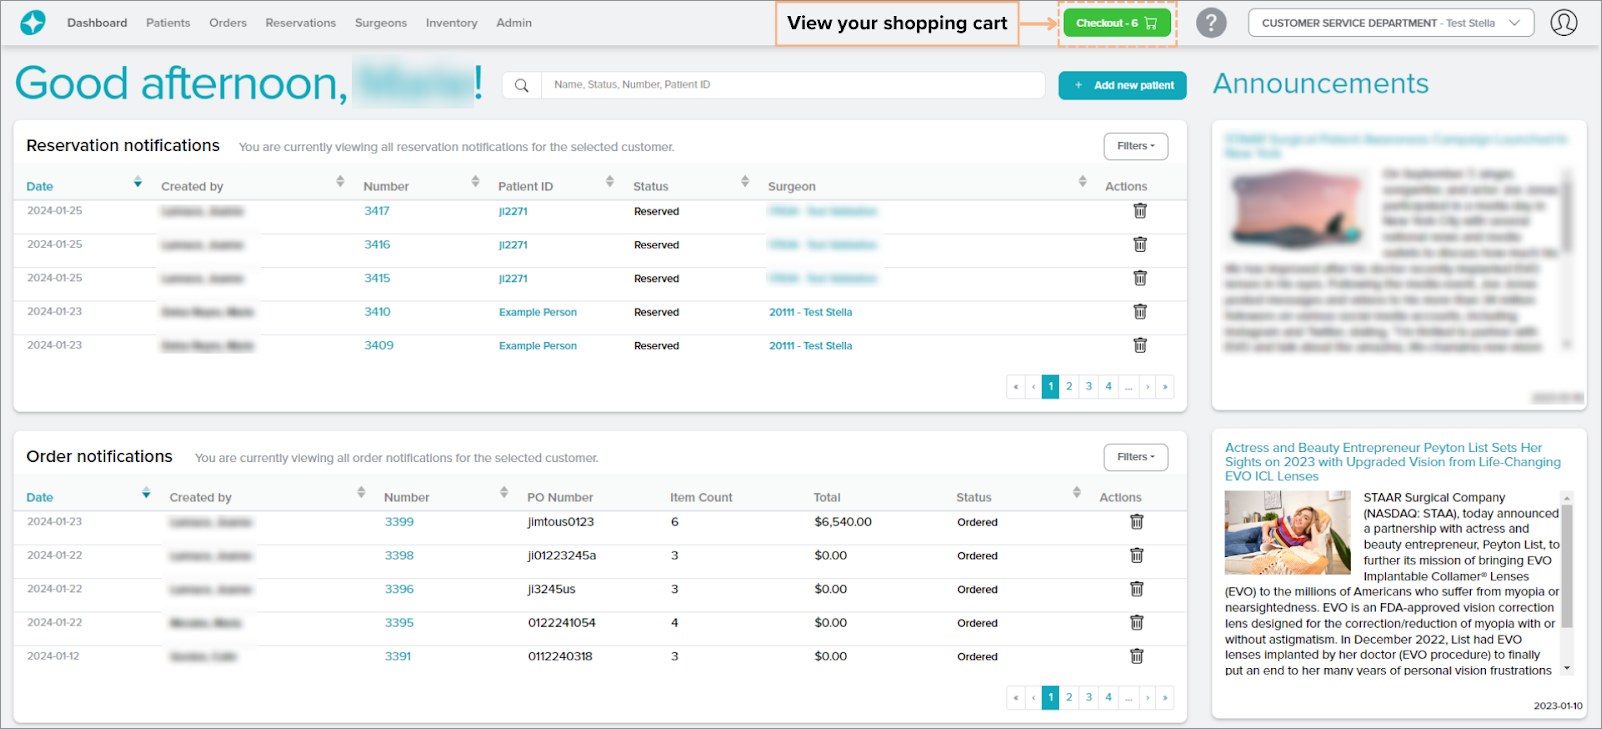The image size is (1602, 729).
Task: Open Filters dropdown in Order notifications
Action: click(x=1135, y=457)
